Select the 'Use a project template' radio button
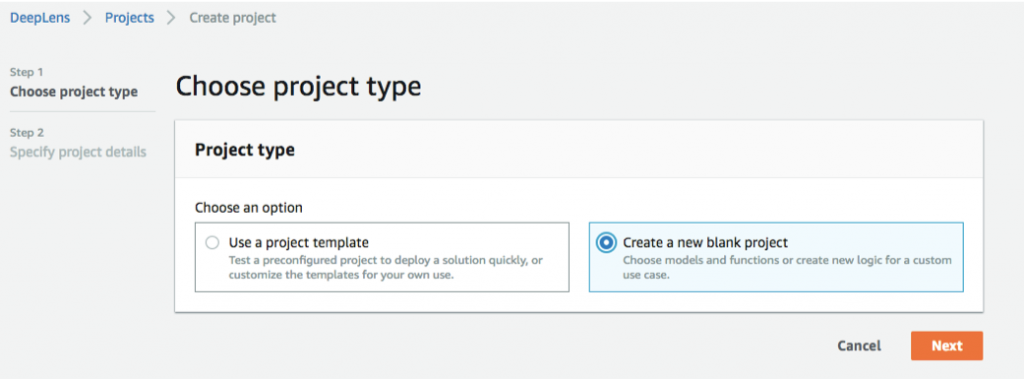Image resolution: width=1024 pixels, height=379 pixels. pyautogui.click(x=212, y=243)
